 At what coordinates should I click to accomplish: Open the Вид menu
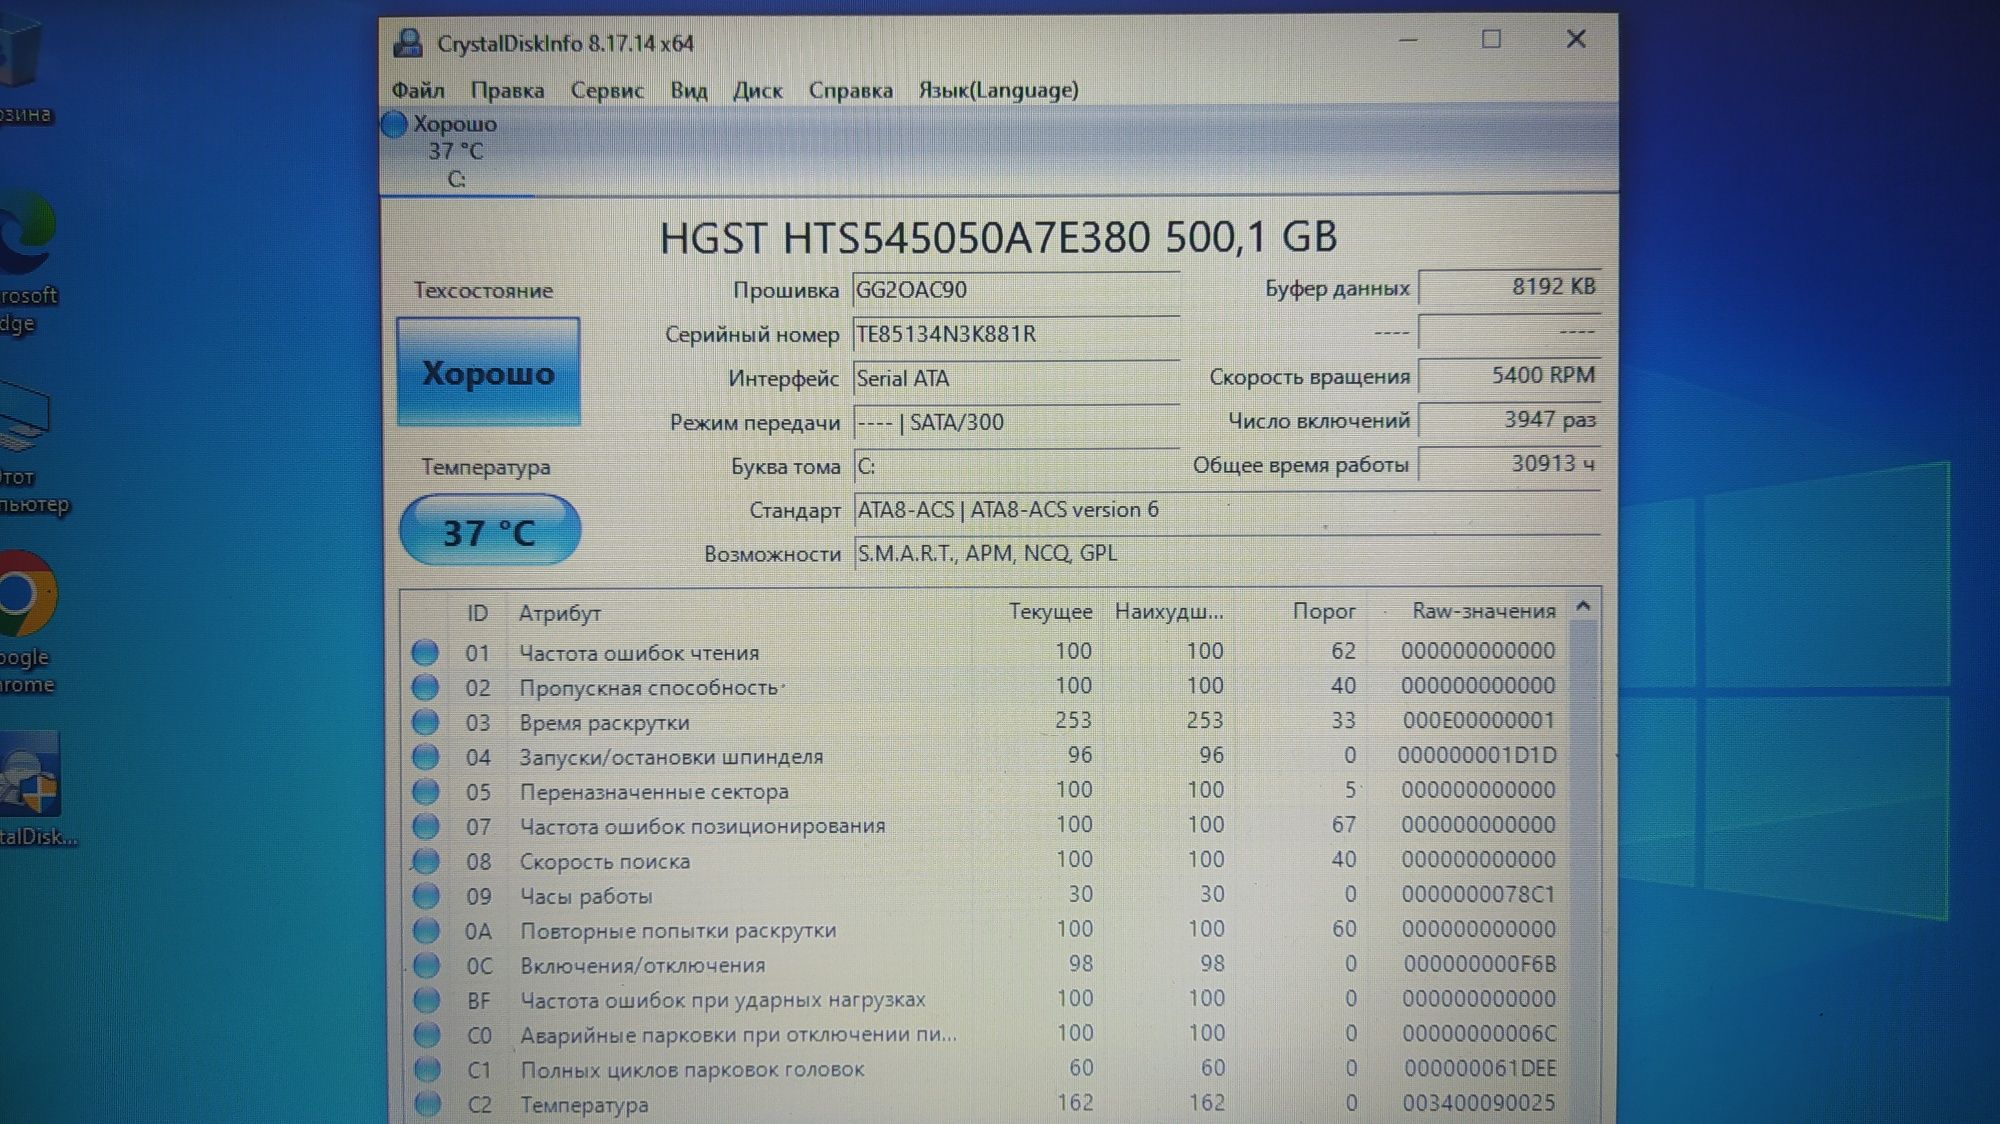(x=688, y=90)
